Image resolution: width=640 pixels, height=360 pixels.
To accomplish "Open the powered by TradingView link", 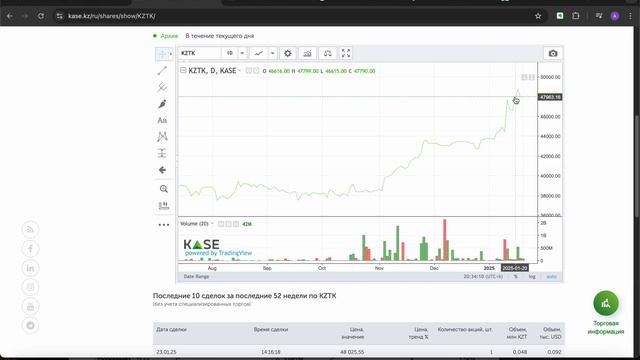I will (x=218, y=253).
